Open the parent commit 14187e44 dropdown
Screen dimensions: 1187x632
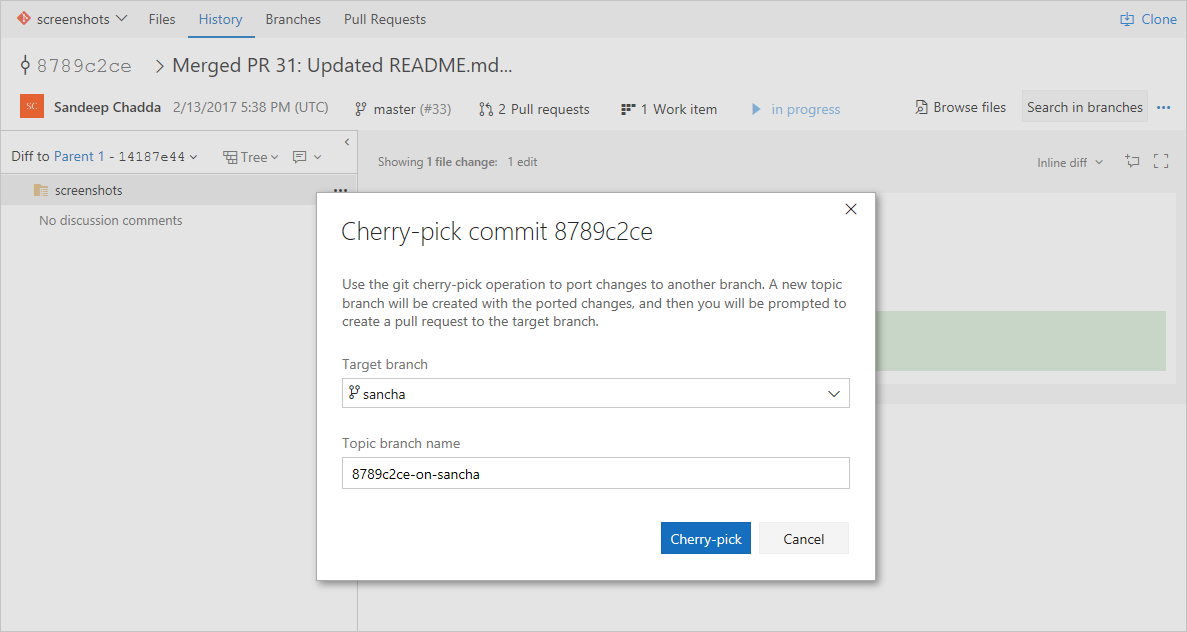pos(157,157)
